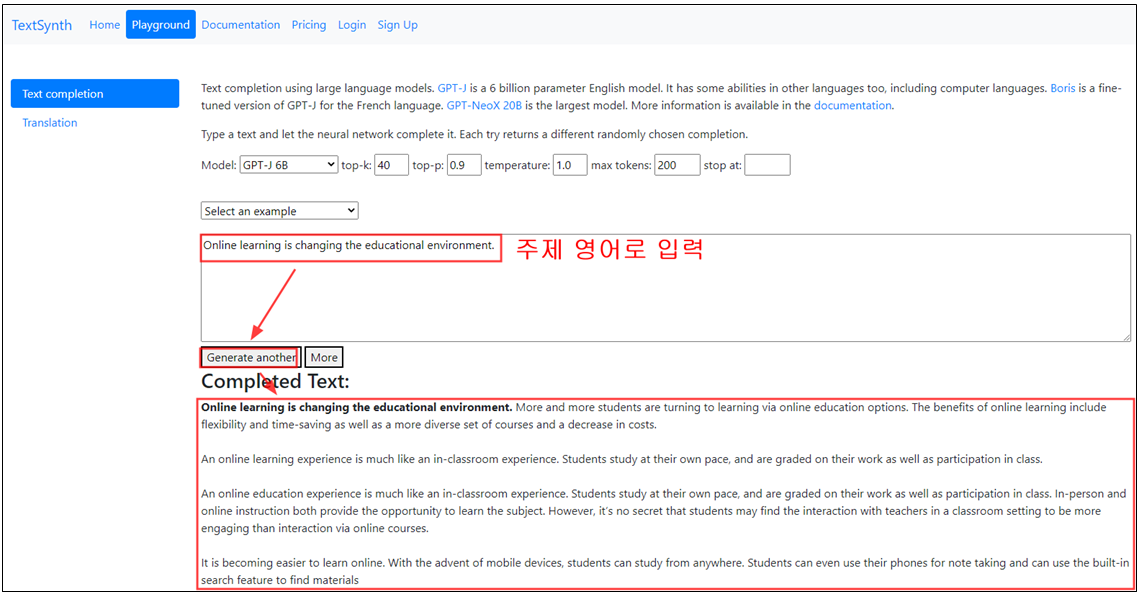Screen dimensions: 1142x597
Task: Click the empty stop at field
Action: pos(767,165)
